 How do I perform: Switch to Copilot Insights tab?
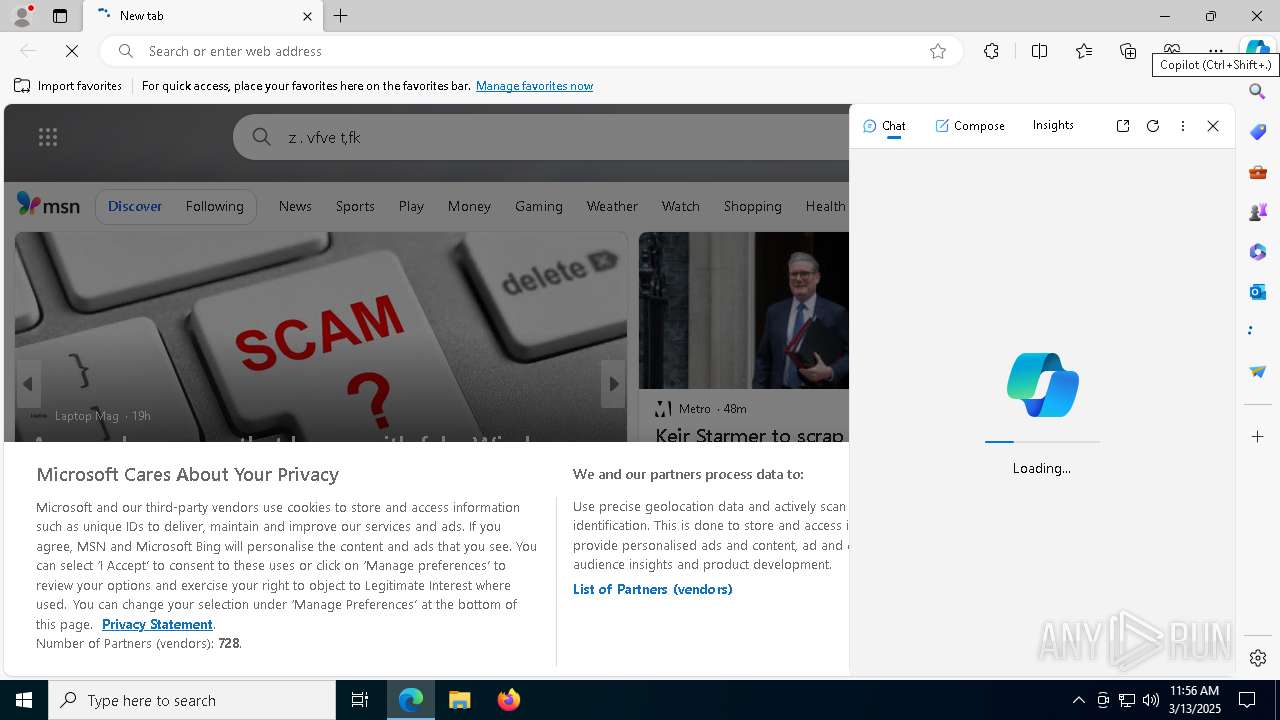1053,125
